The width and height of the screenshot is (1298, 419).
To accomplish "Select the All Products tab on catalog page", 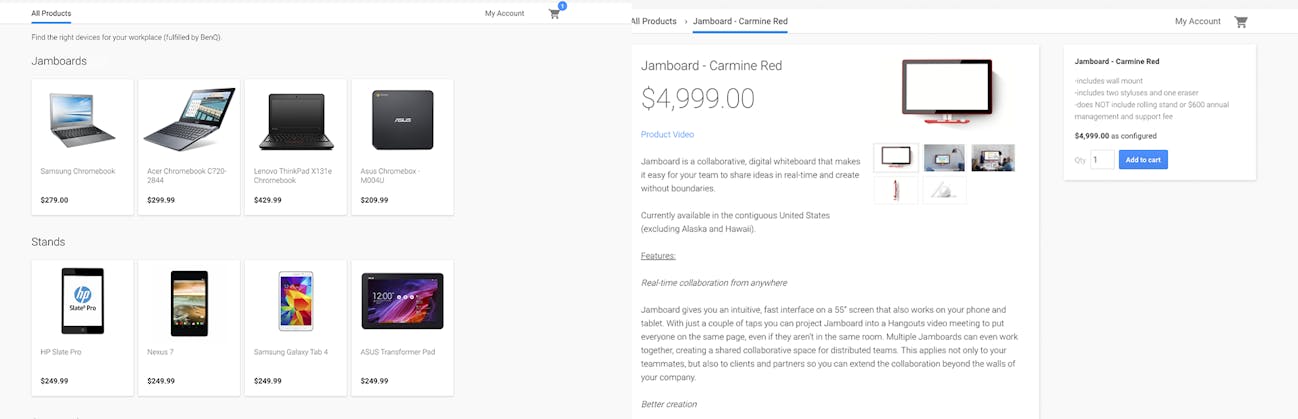I will click(x=51, y=14).
